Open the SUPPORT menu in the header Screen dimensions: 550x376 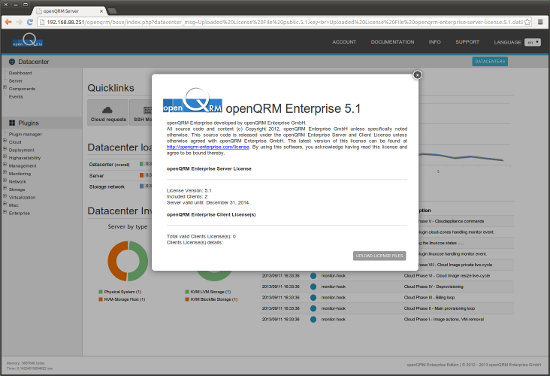tap(467, 42)
